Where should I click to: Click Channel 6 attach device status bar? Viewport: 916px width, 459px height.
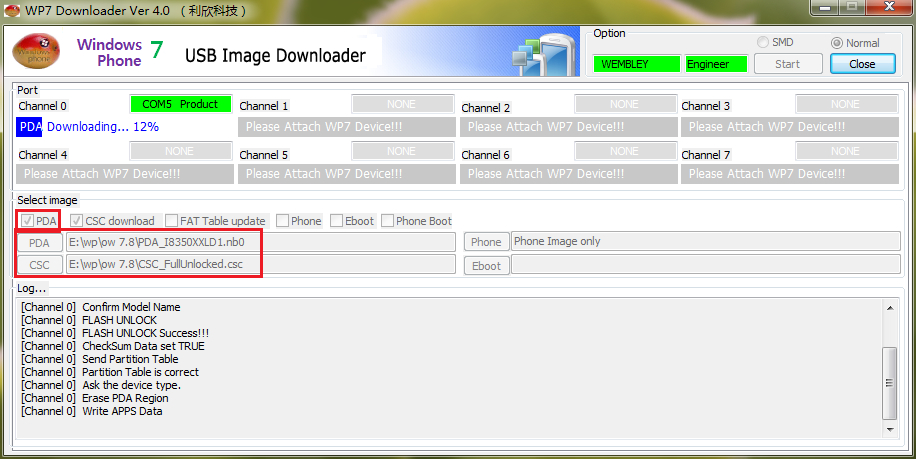coord(569,174)
